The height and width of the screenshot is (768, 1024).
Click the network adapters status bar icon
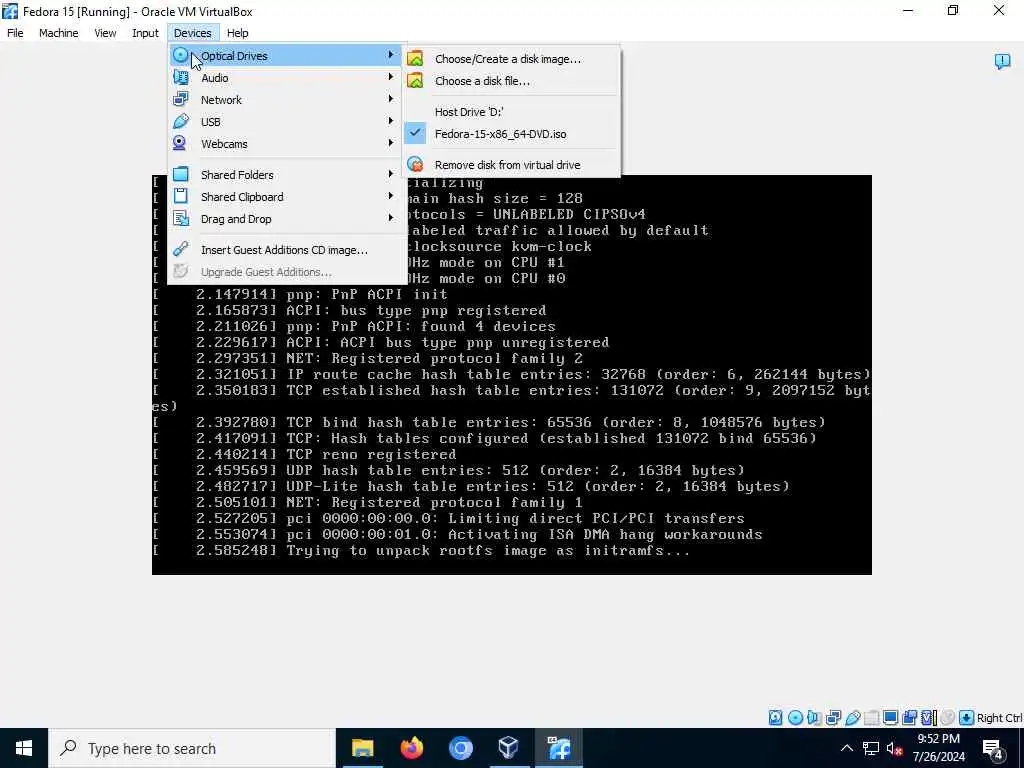coord(833,718)
